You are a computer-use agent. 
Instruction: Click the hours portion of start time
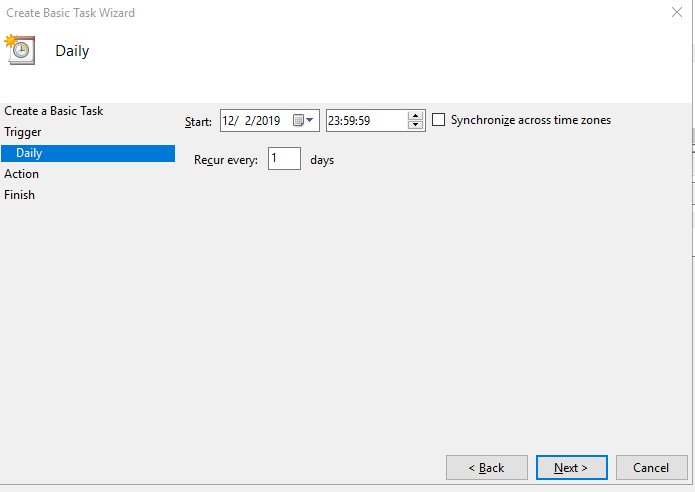click(336, 121)
